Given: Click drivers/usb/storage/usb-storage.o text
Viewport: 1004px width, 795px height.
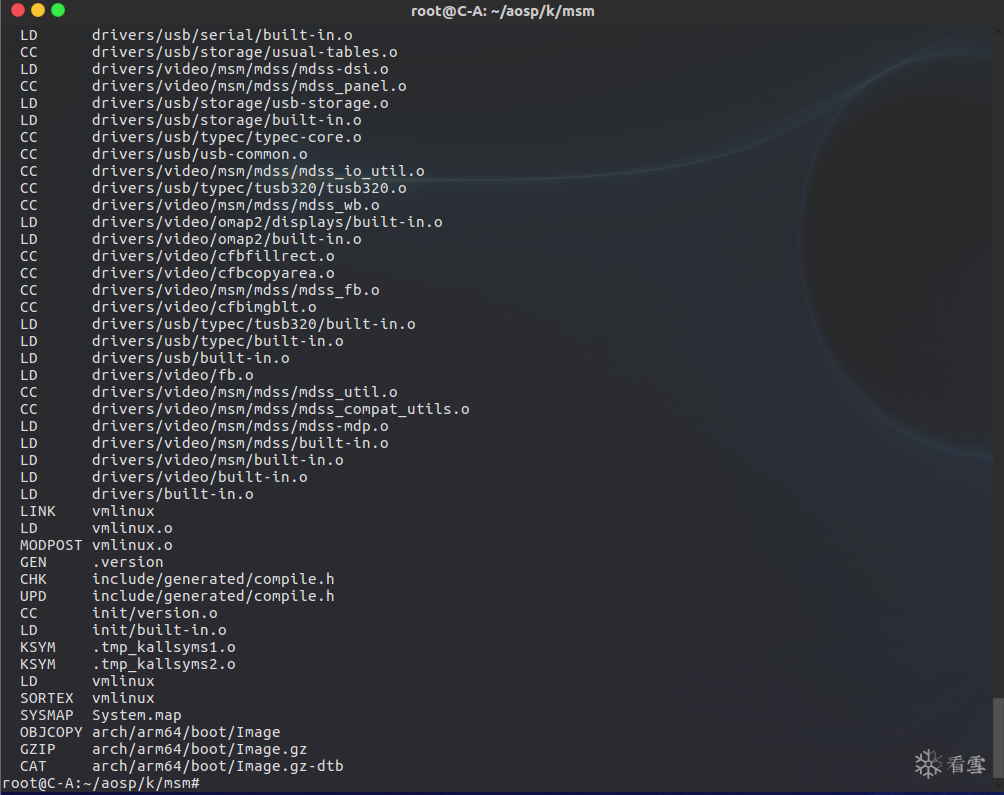Looking at the screenshot, I should [x=240, y=103].
